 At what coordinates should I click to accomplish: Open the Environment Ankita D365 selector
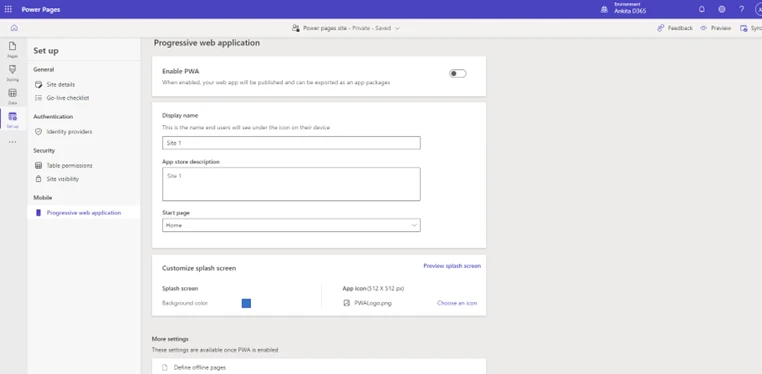630,9
